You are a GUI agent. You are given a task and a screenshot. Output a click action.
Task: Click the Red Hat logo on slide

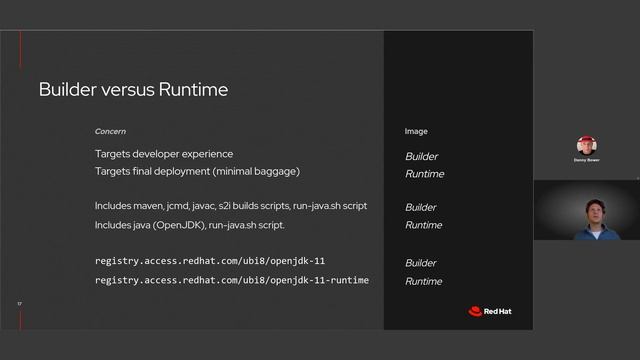(x=489, y=311)
